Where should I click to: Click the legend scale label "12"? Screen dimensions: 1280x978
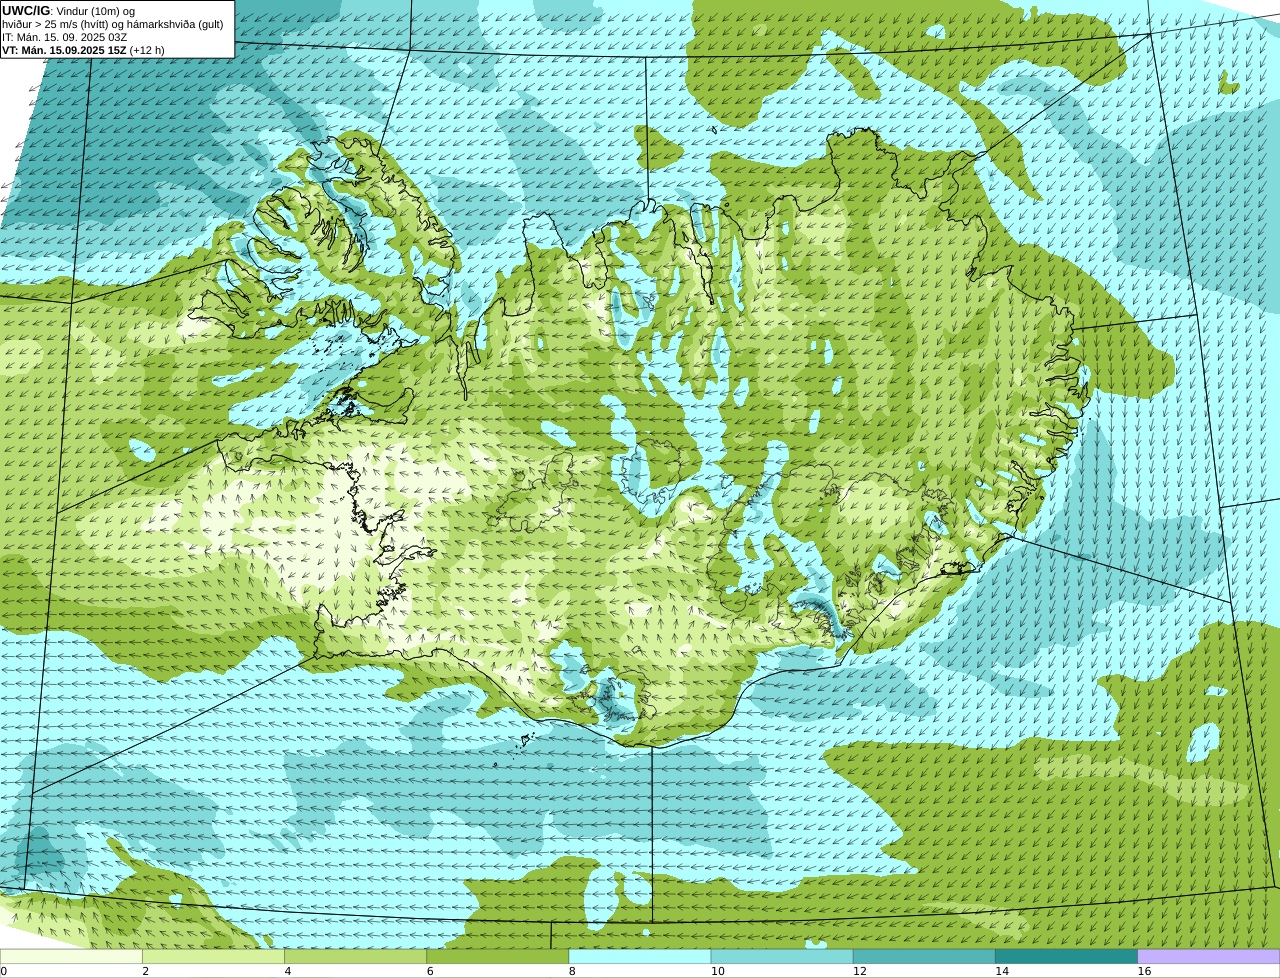click(860, 971)
